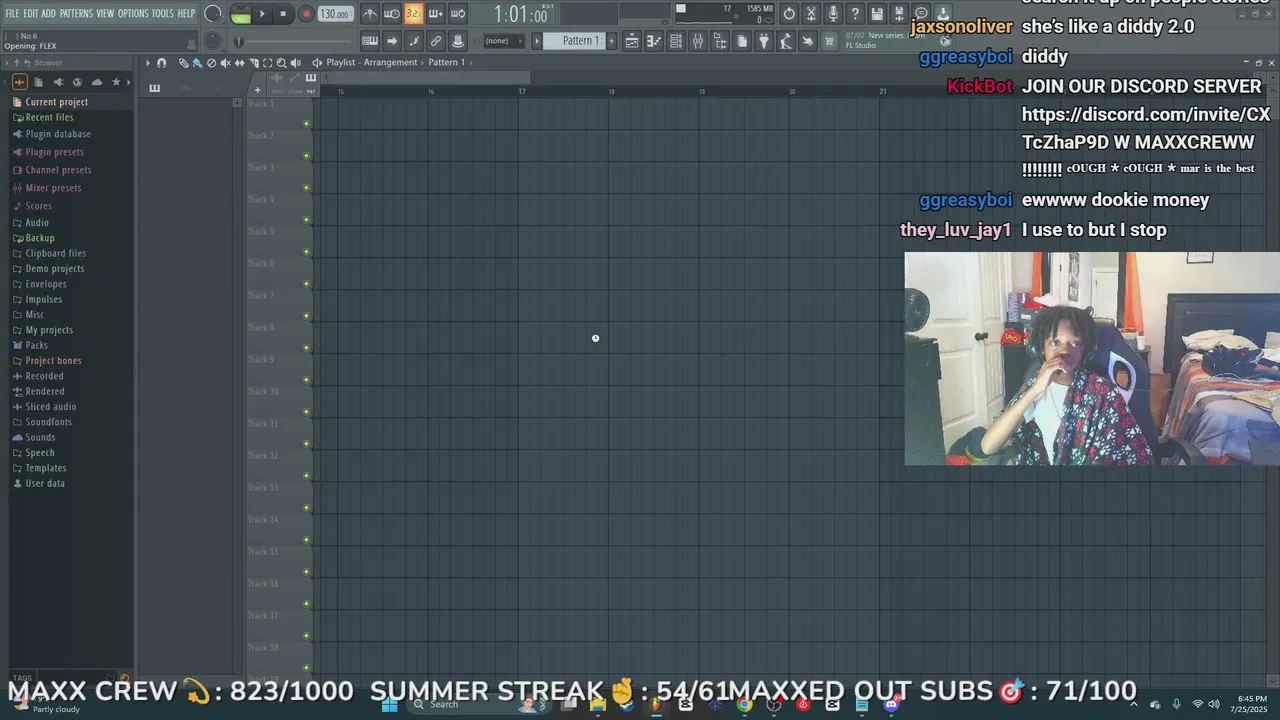Toggle step editing mode icon
Screen dimensions: 1280x720
click(414, 41)
